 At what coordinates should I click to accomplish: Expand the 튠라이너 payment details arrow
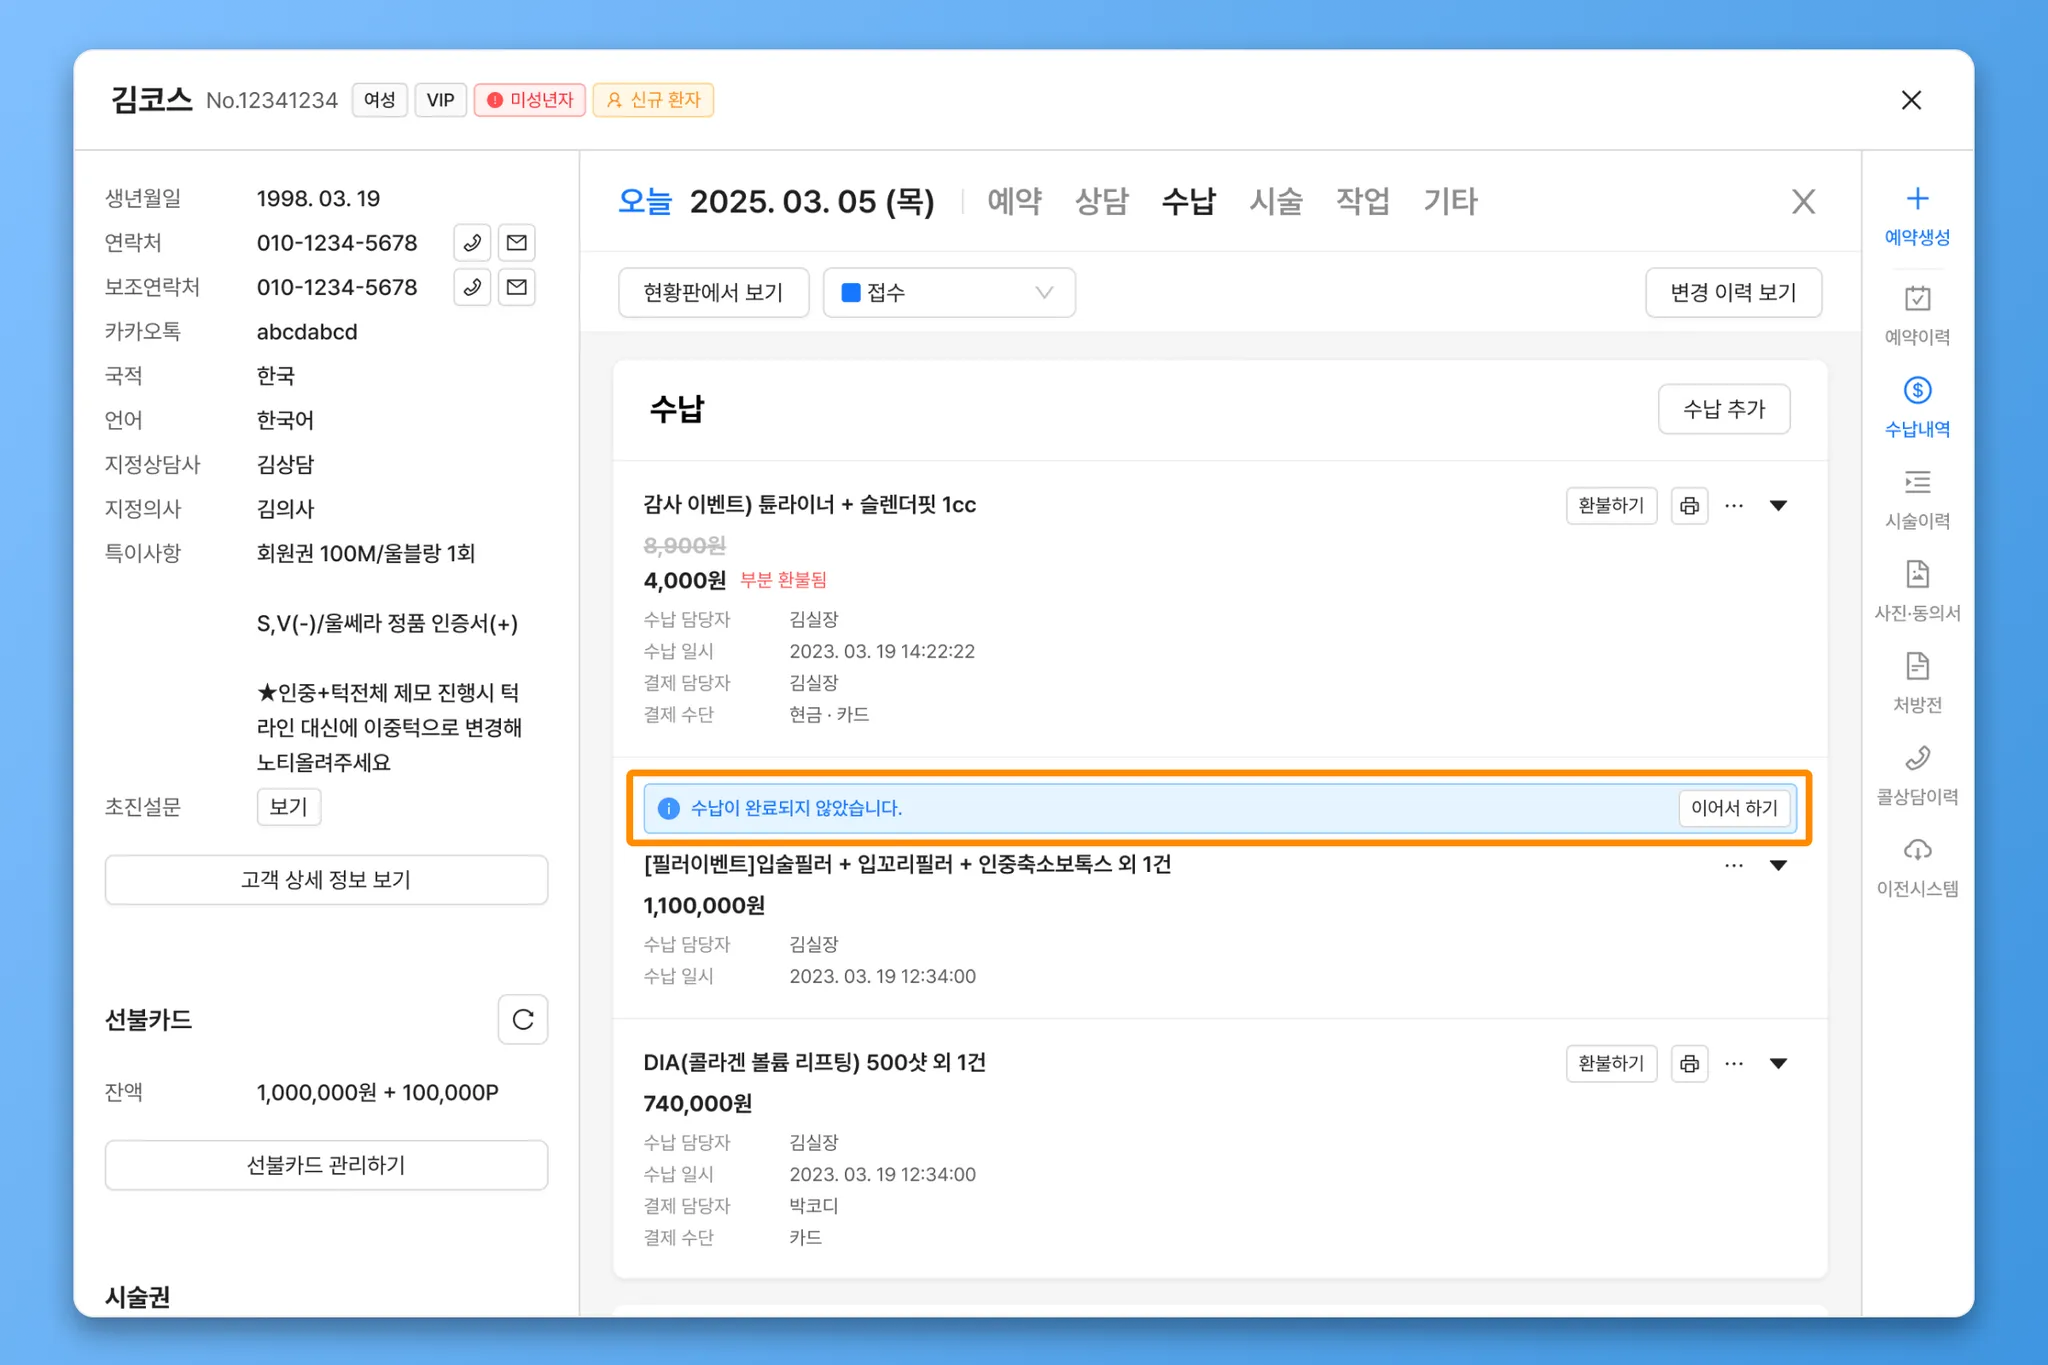(1778, 505)
